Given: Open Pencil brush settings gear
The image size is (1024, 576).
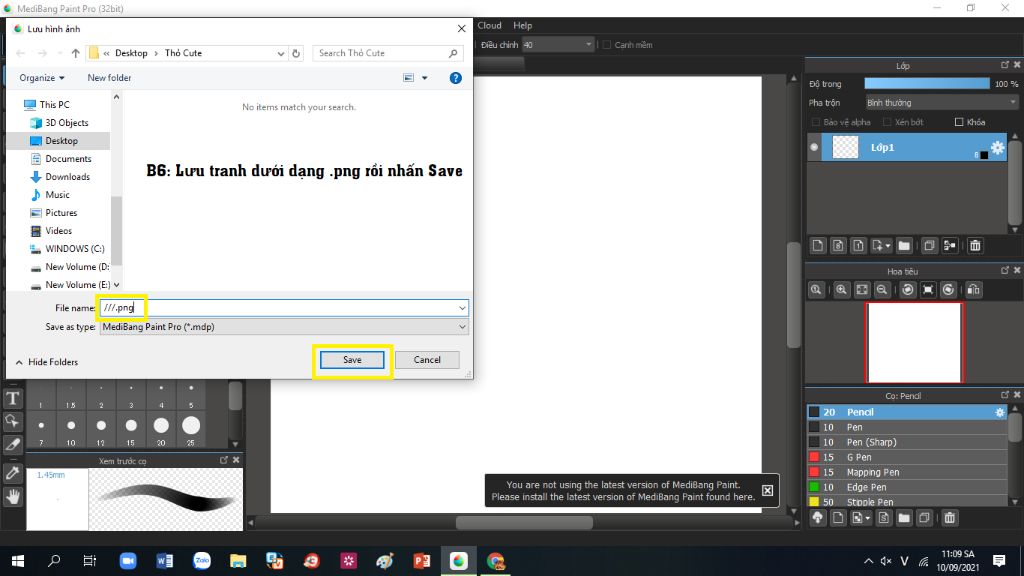Looking at the screenshot, I should coord(1000,412).
